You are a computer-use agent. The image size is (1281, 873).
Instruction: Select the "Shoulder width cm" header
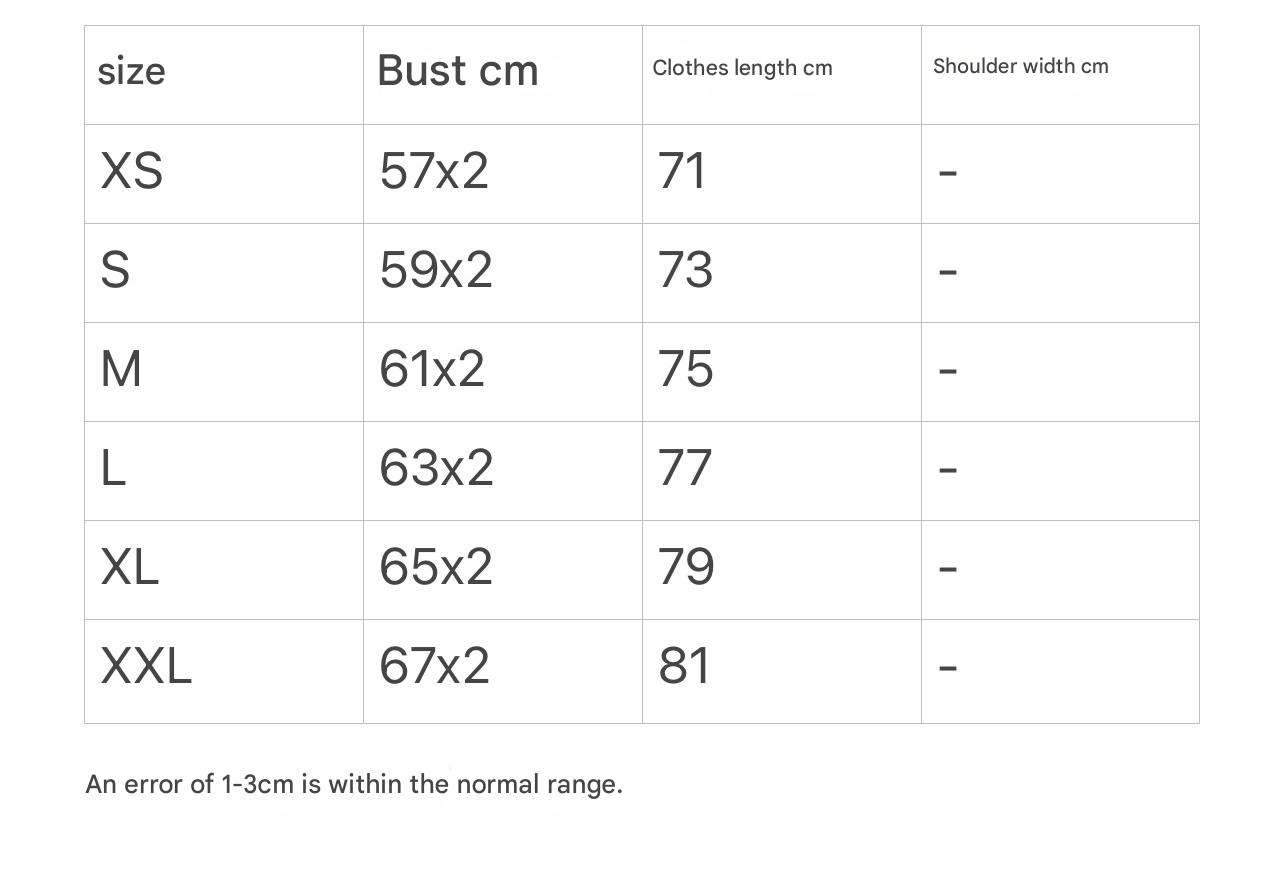point(1020,67)
